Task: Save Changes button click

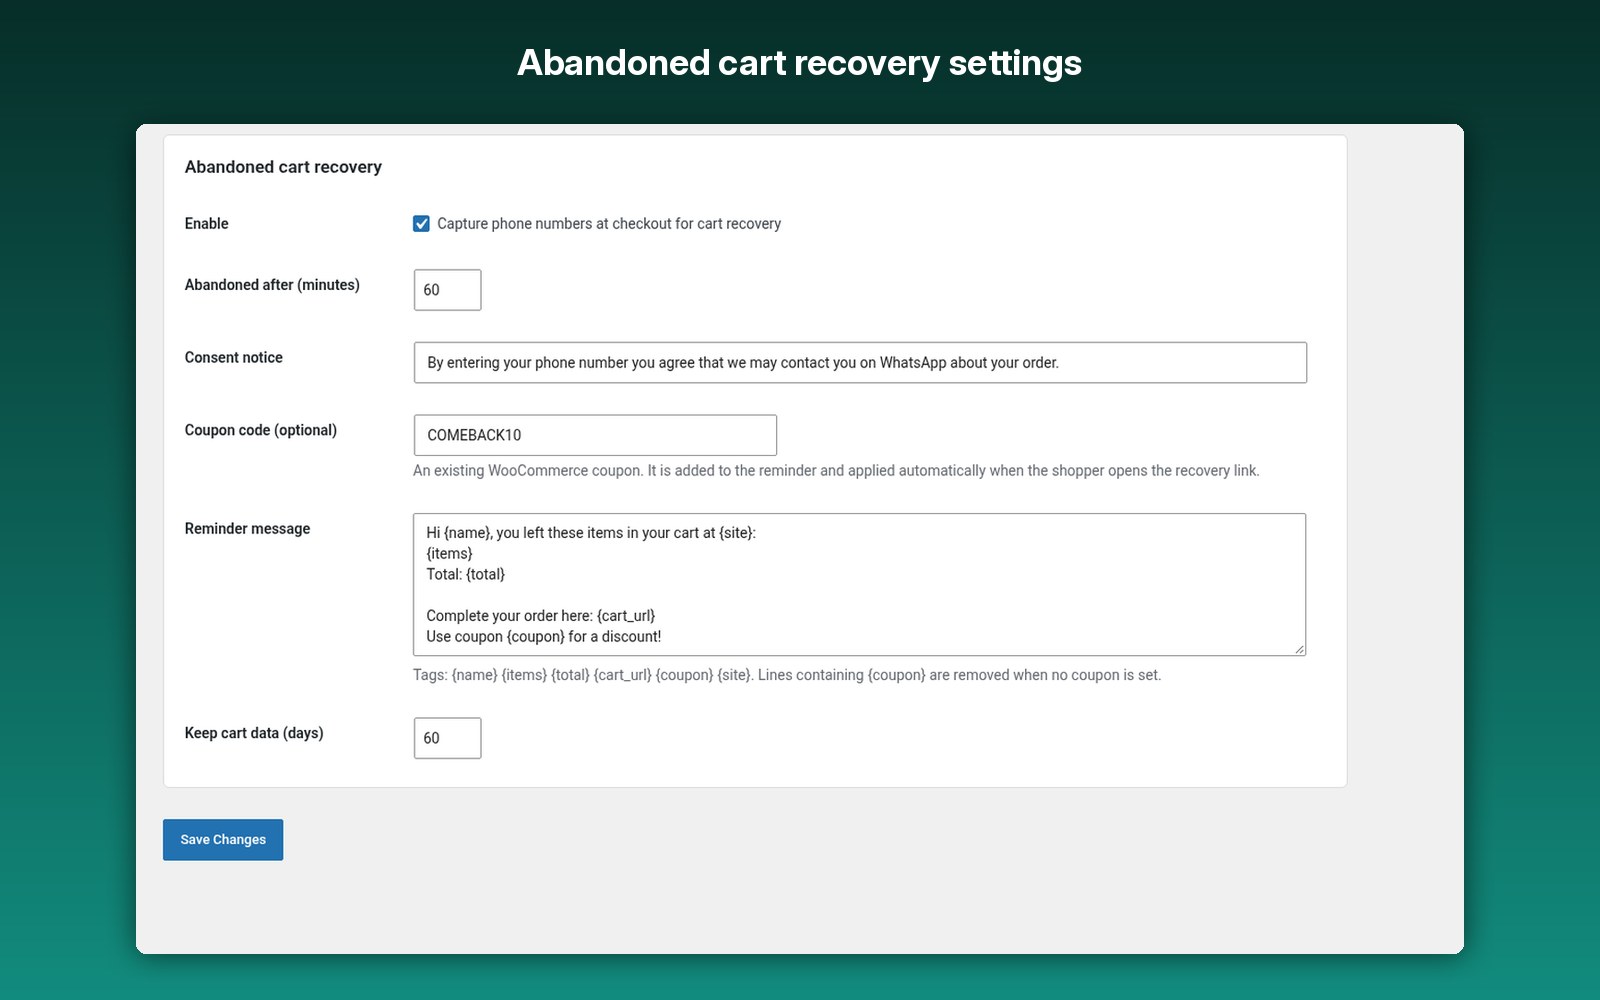Action: coord(223,840)
